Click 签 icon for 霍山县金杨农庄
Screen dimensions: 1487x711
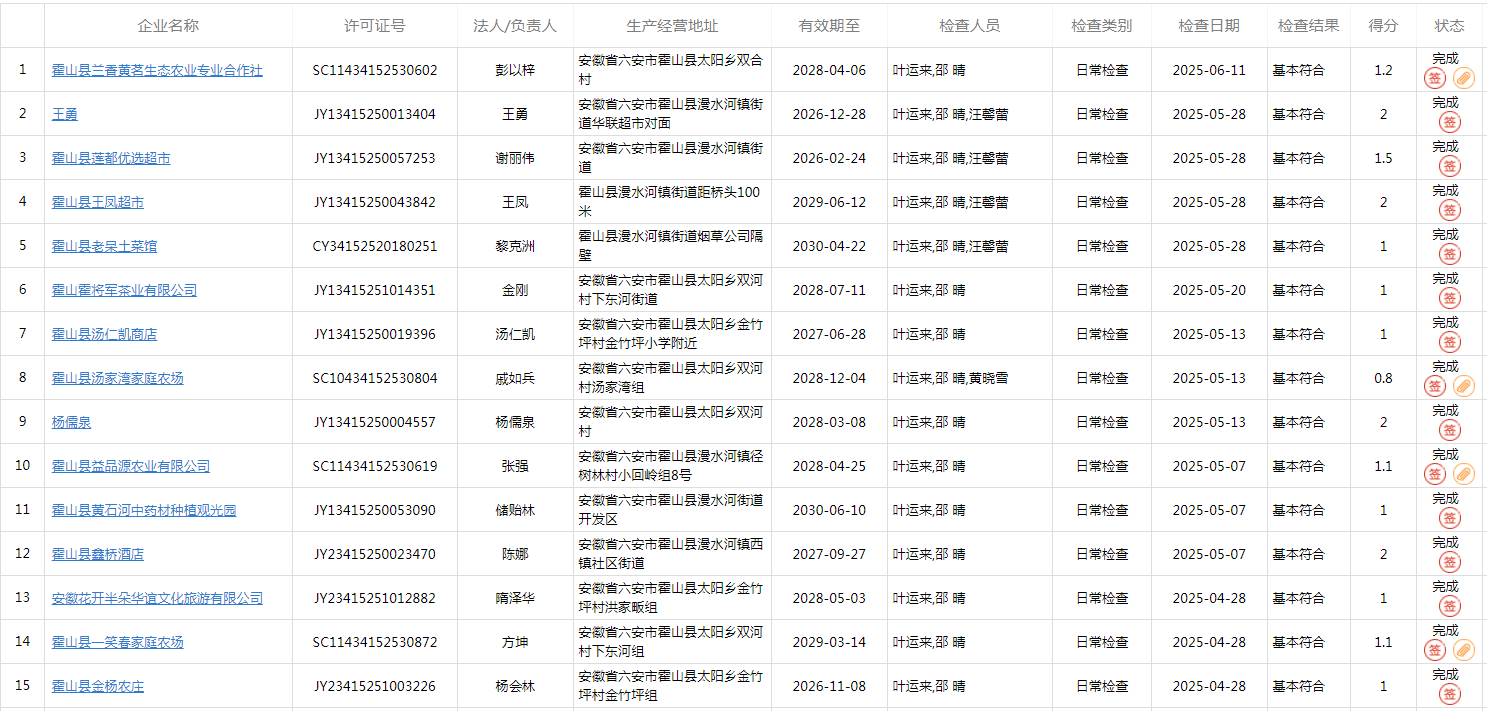coord(1449,694)
